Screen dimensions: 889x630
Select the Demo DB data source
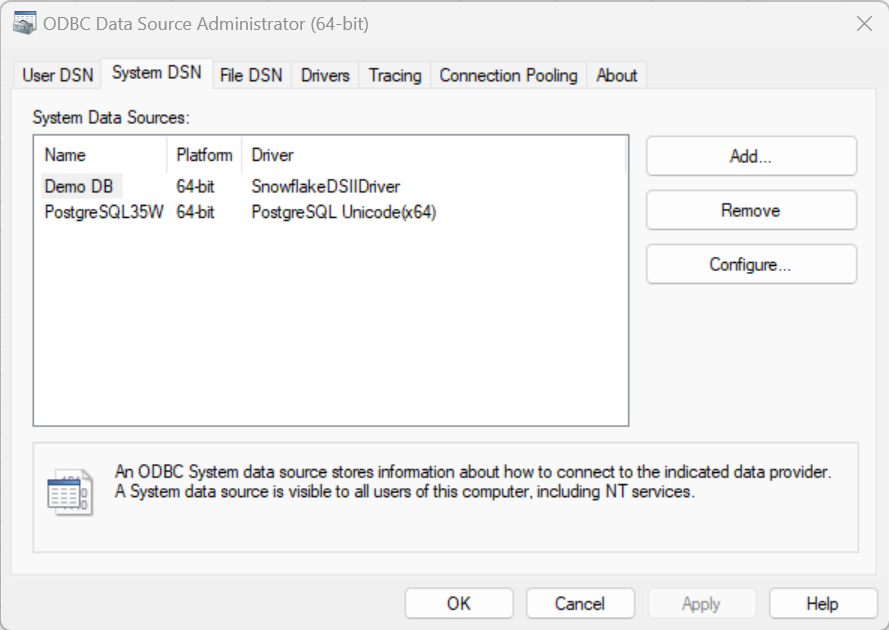[x=79, y=186]
